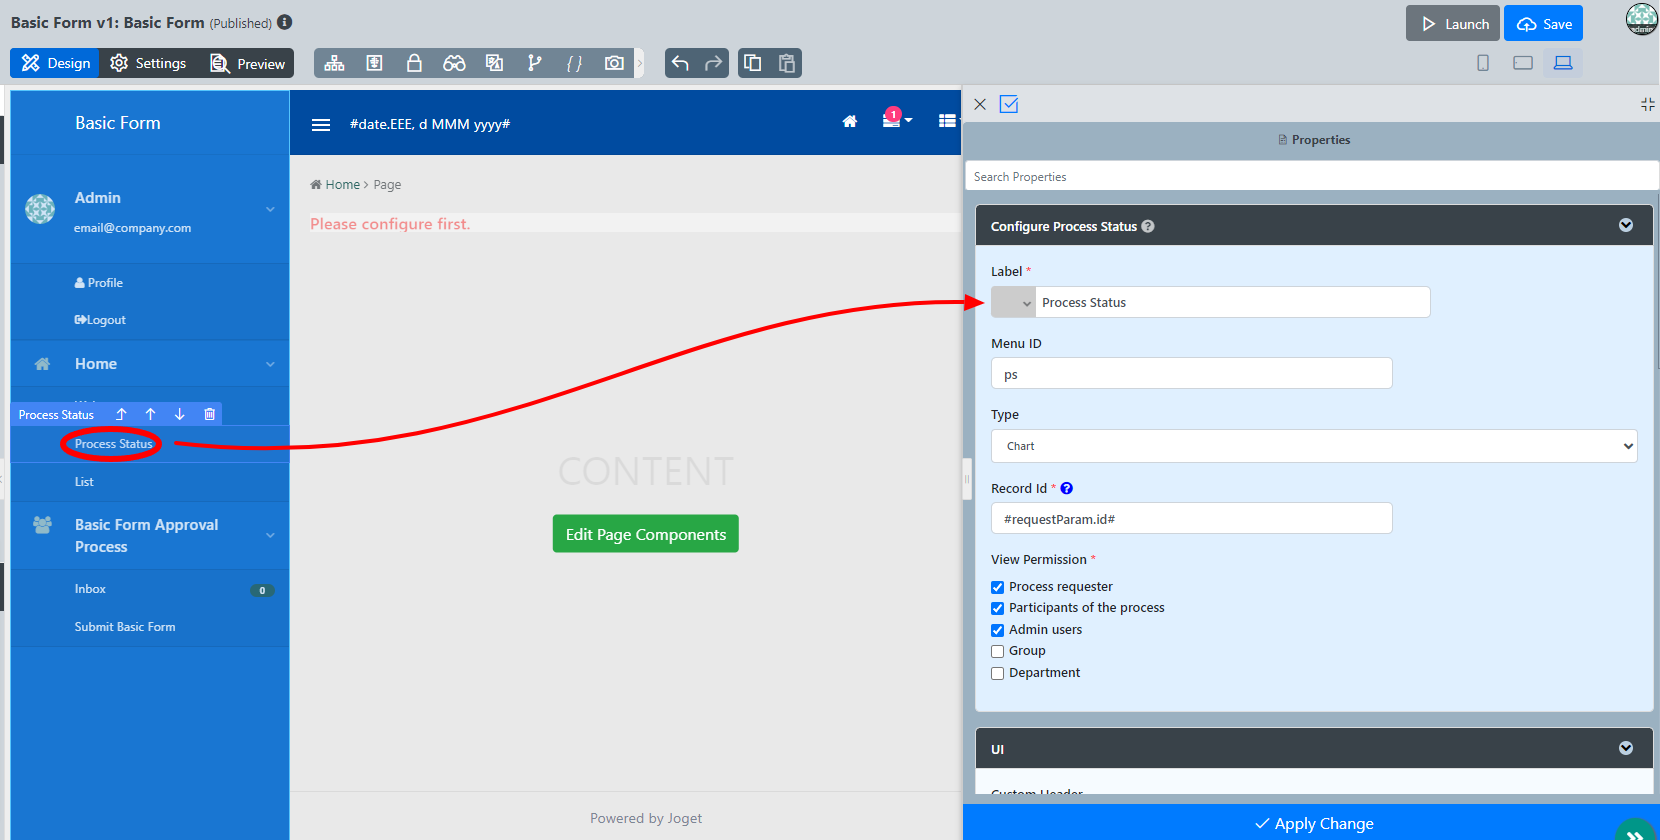This screenshot has width=1660, height=840.
Task: Click the Properties panel minimize arrows icon
Action: point(1648,104)
